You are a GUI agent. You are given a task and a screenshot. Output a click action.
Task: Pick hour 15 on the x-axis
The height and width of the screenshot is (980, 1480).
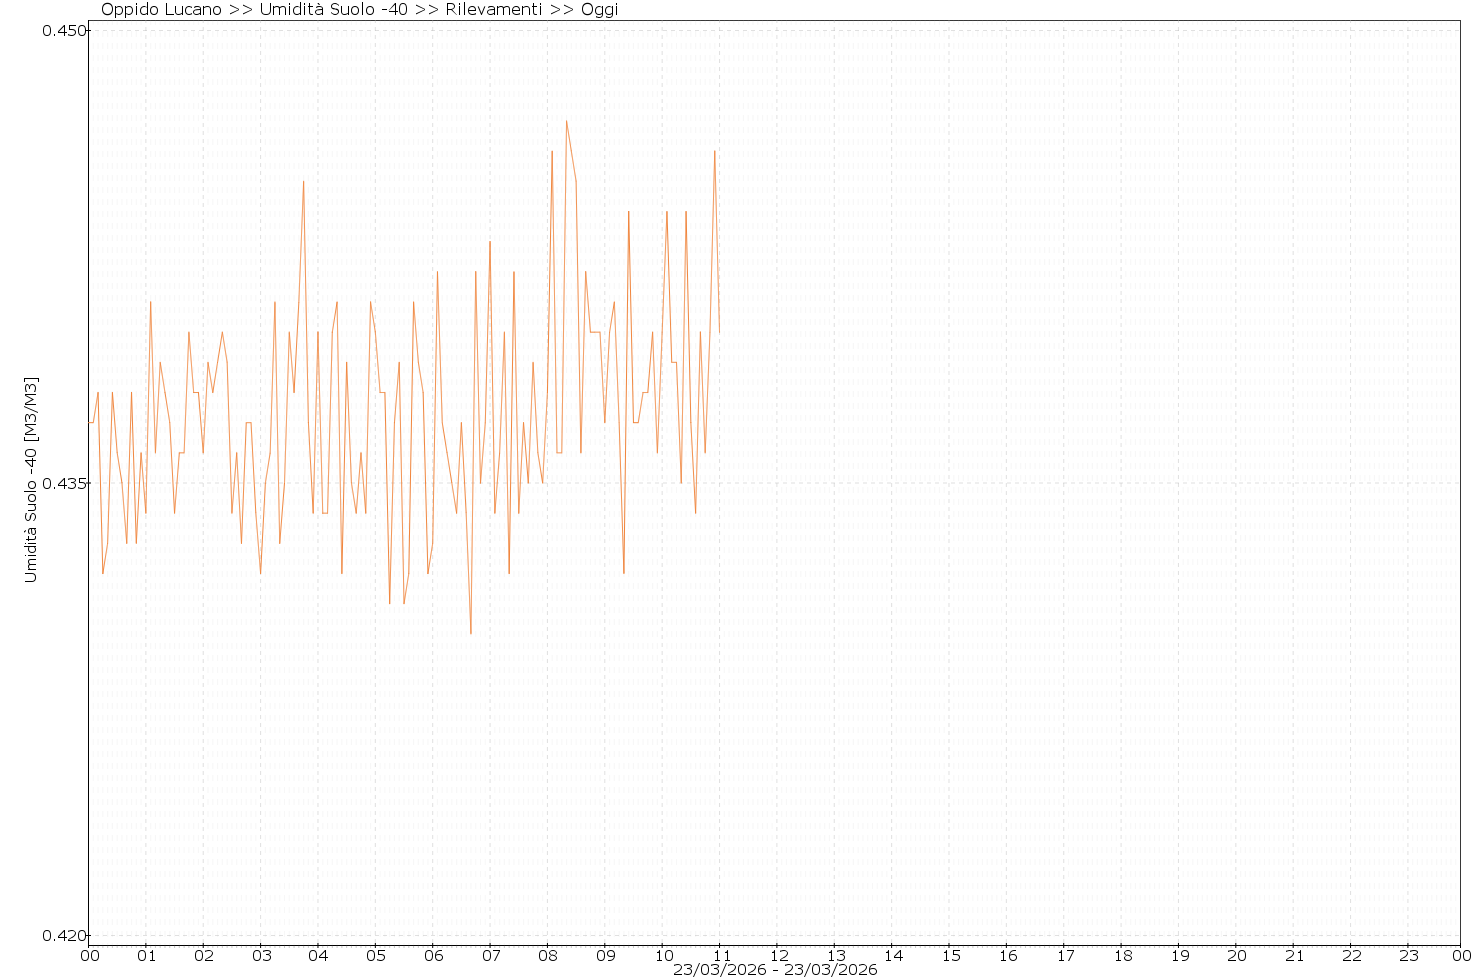point(950,955)
